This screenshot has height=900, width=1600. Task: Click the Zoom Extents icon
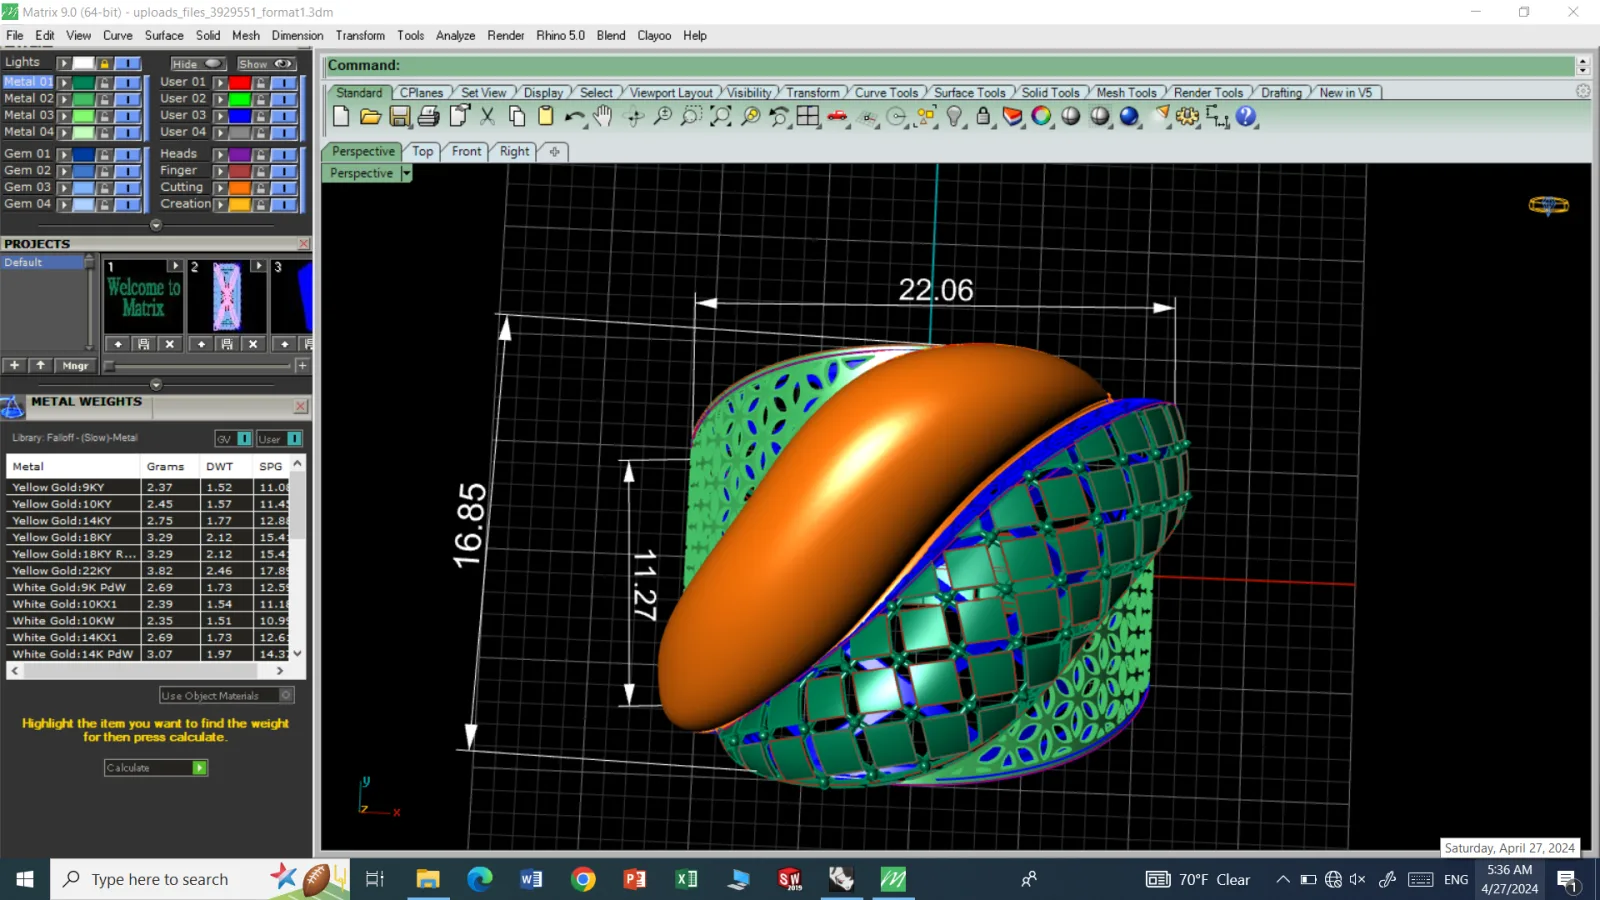coord(720,116)
